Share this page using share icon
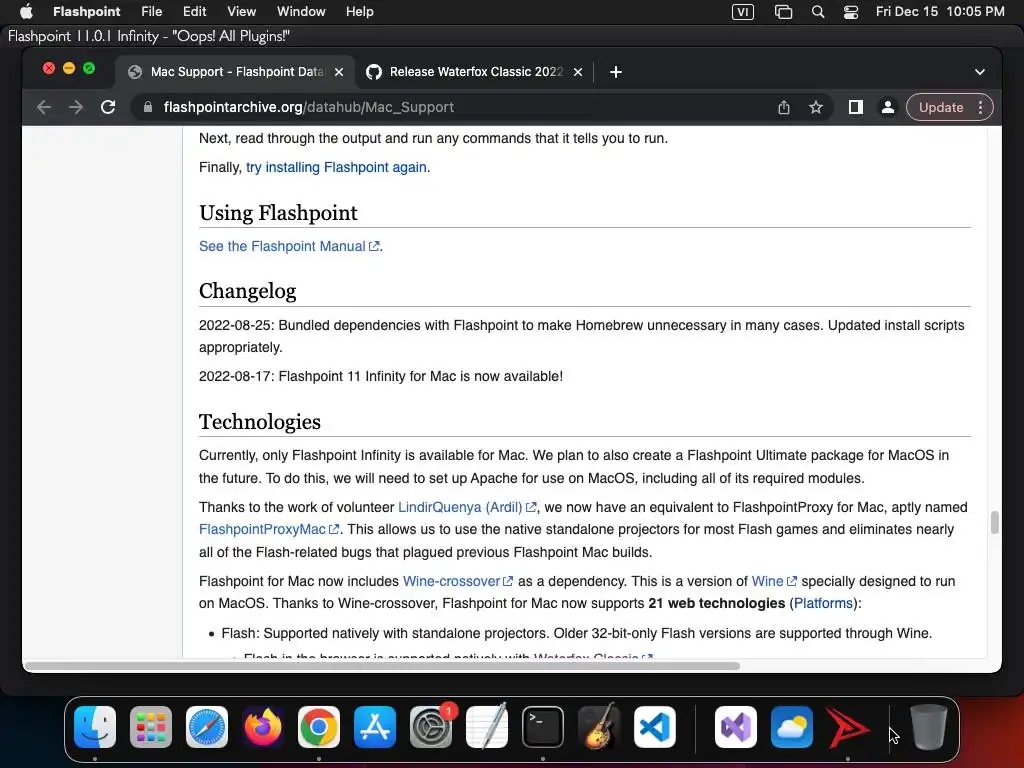The height and width of the screenshot is (768, 1024). (784, 107)
